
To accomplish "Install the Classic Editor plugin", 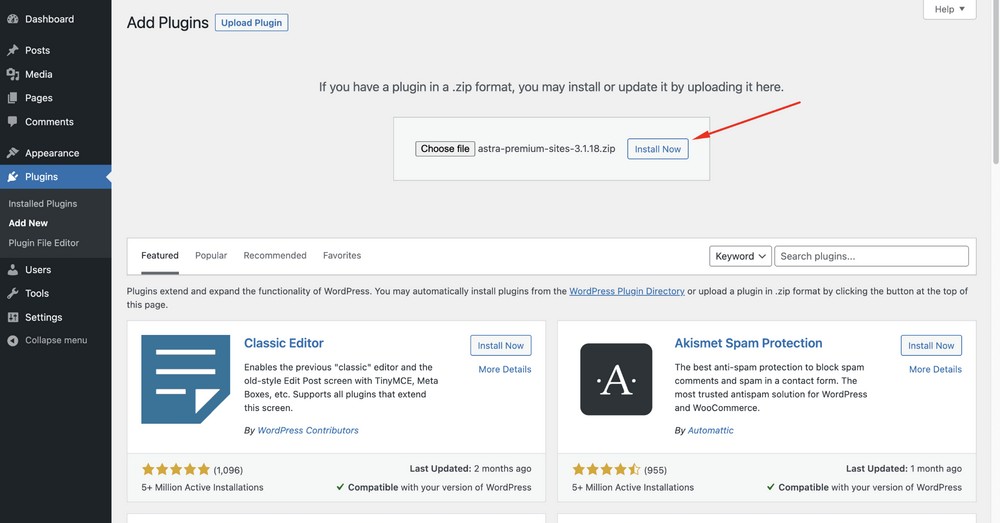I will pyautogui.click(x=501, y=345).
